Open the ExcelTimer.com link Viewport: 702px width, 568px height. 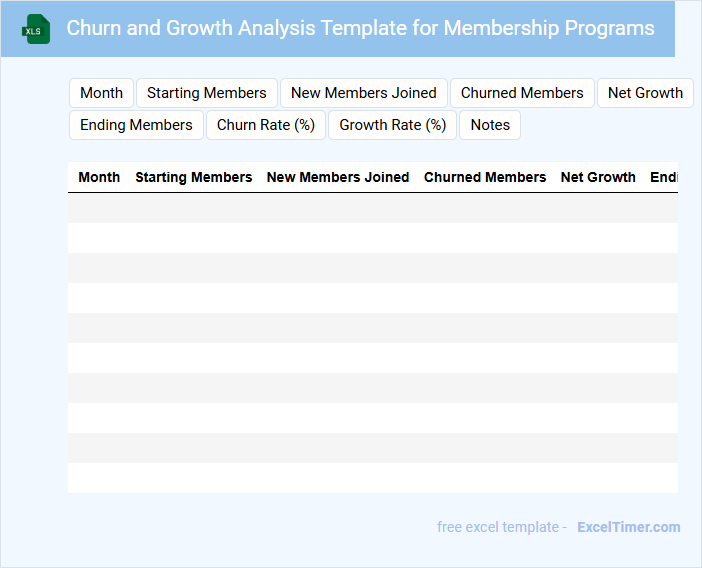click(x=628, y=527)
